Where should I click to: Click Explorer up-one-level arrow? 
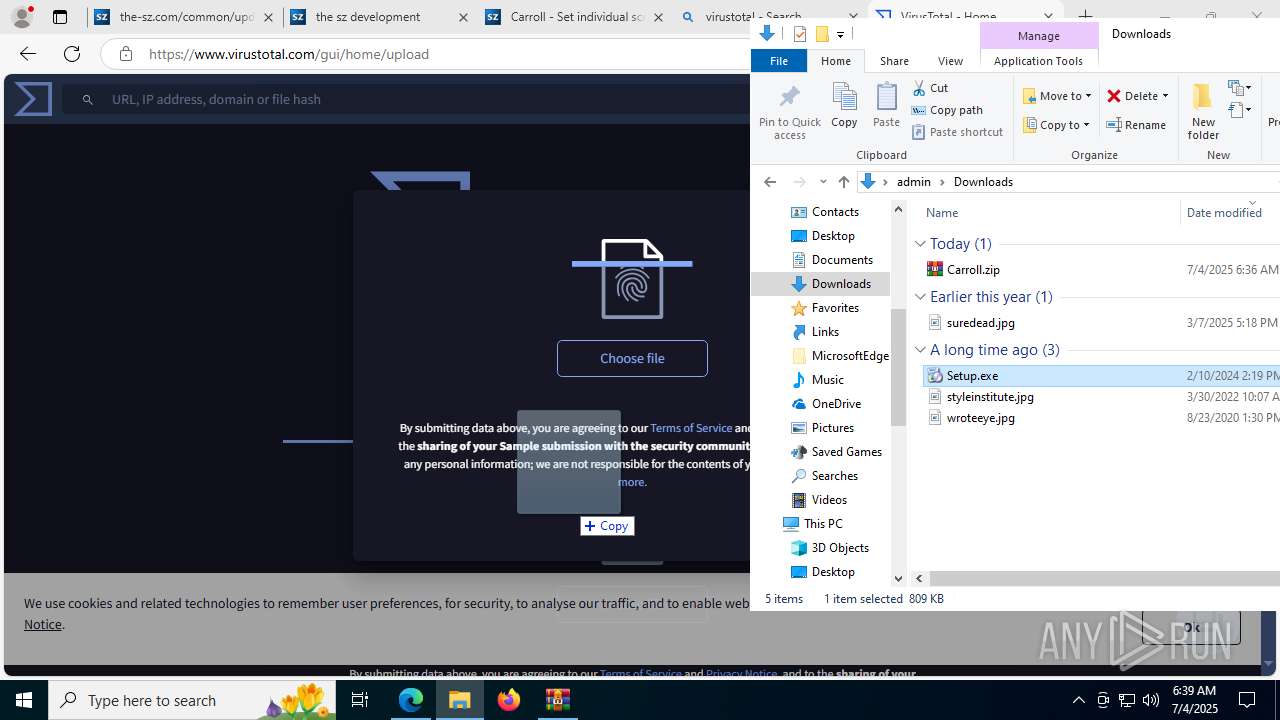(x=843, y=182)
